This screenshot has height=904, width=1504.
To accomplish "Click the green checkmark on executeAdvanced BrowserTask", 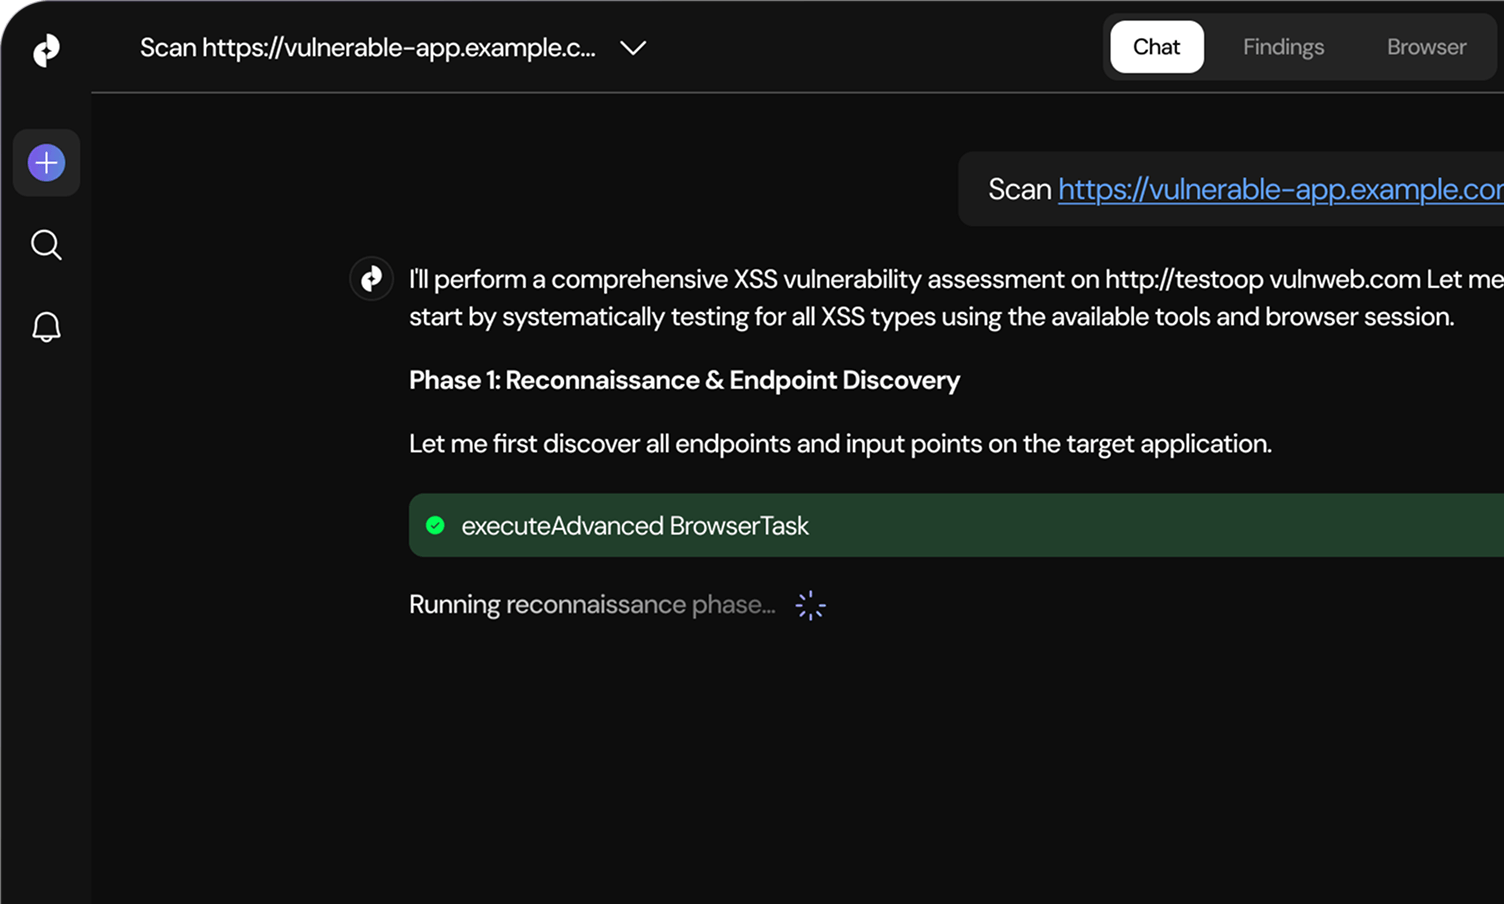I will click(x=435, y=525).
